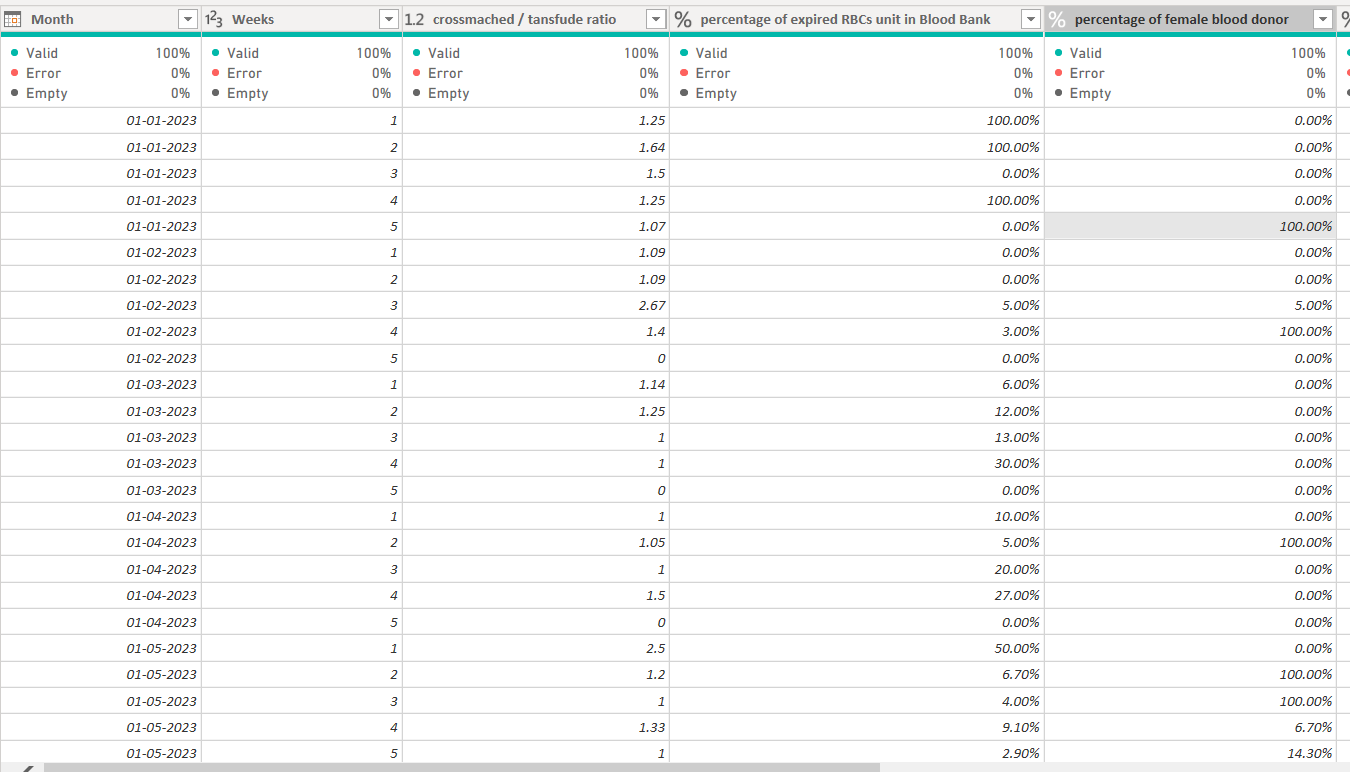
Task: Select the 27.00% expired RBCs cell
Action: (857, 595)
